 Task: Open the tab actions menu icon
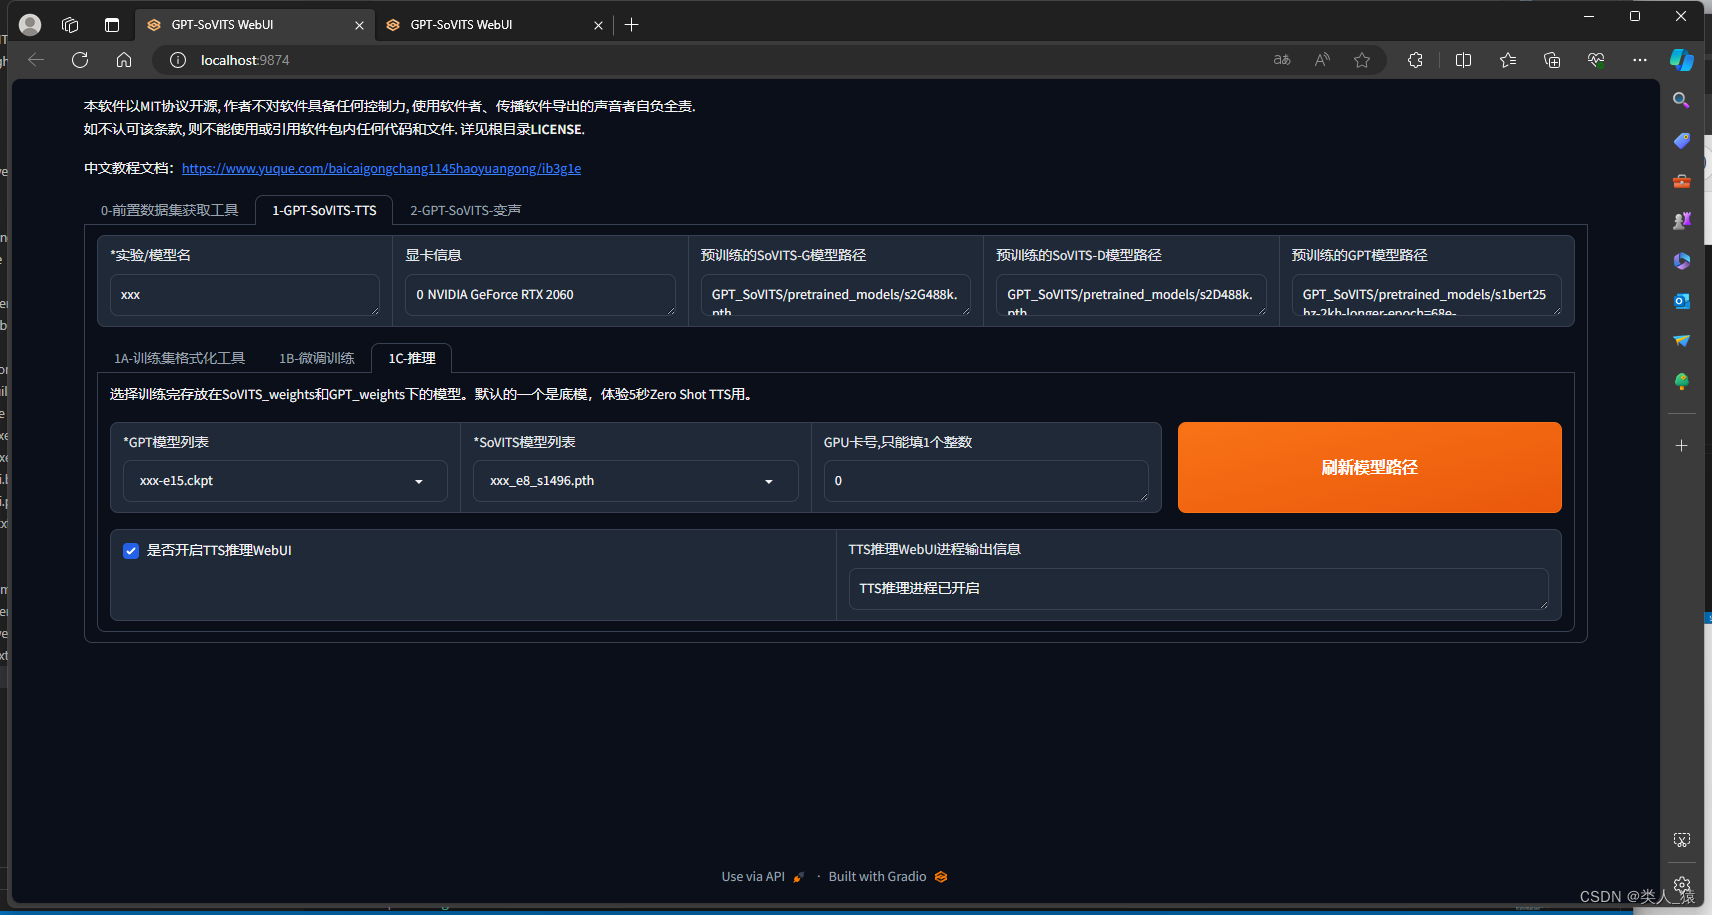pos(112,25)
